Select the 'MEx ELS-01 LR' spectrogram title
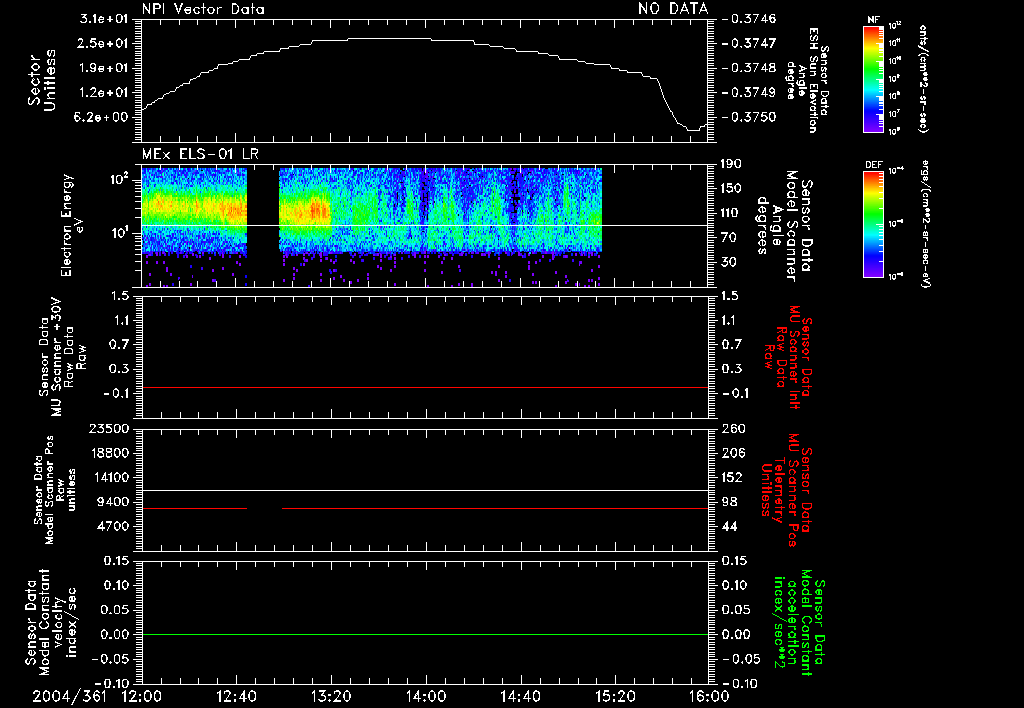 click(x=200, y=155)
